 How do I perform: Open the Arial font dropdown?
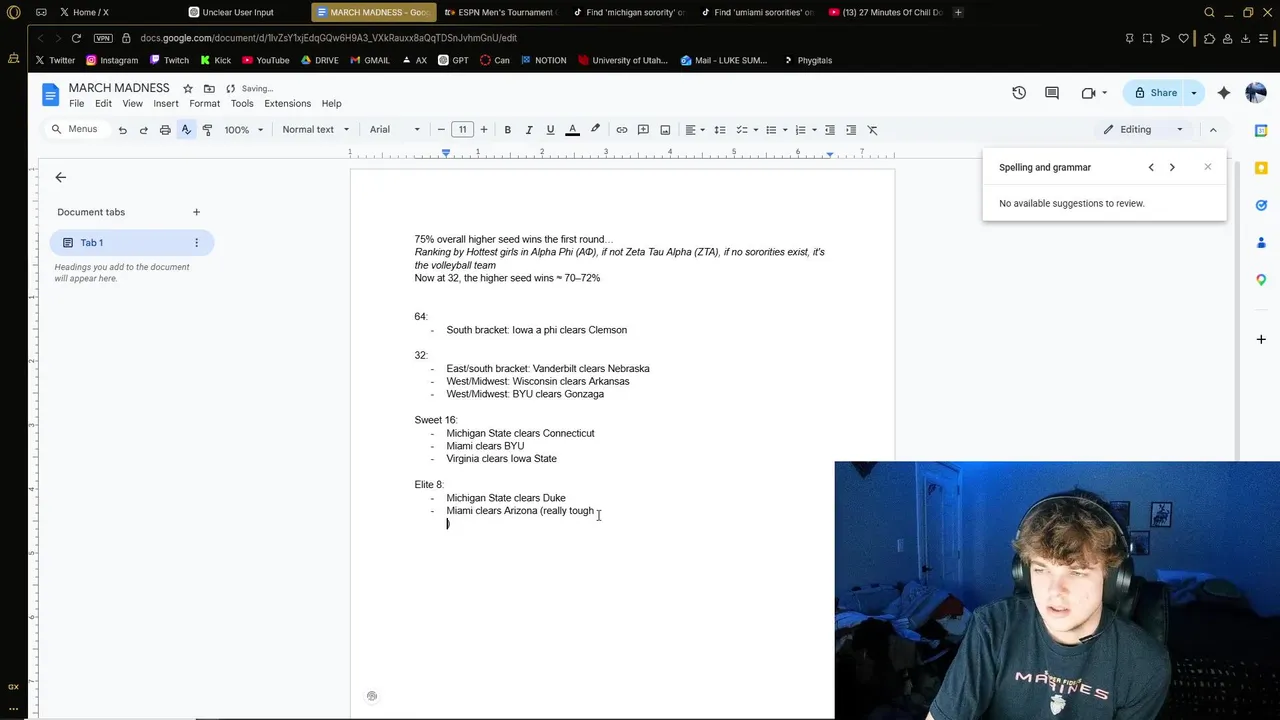click(395, 130)
